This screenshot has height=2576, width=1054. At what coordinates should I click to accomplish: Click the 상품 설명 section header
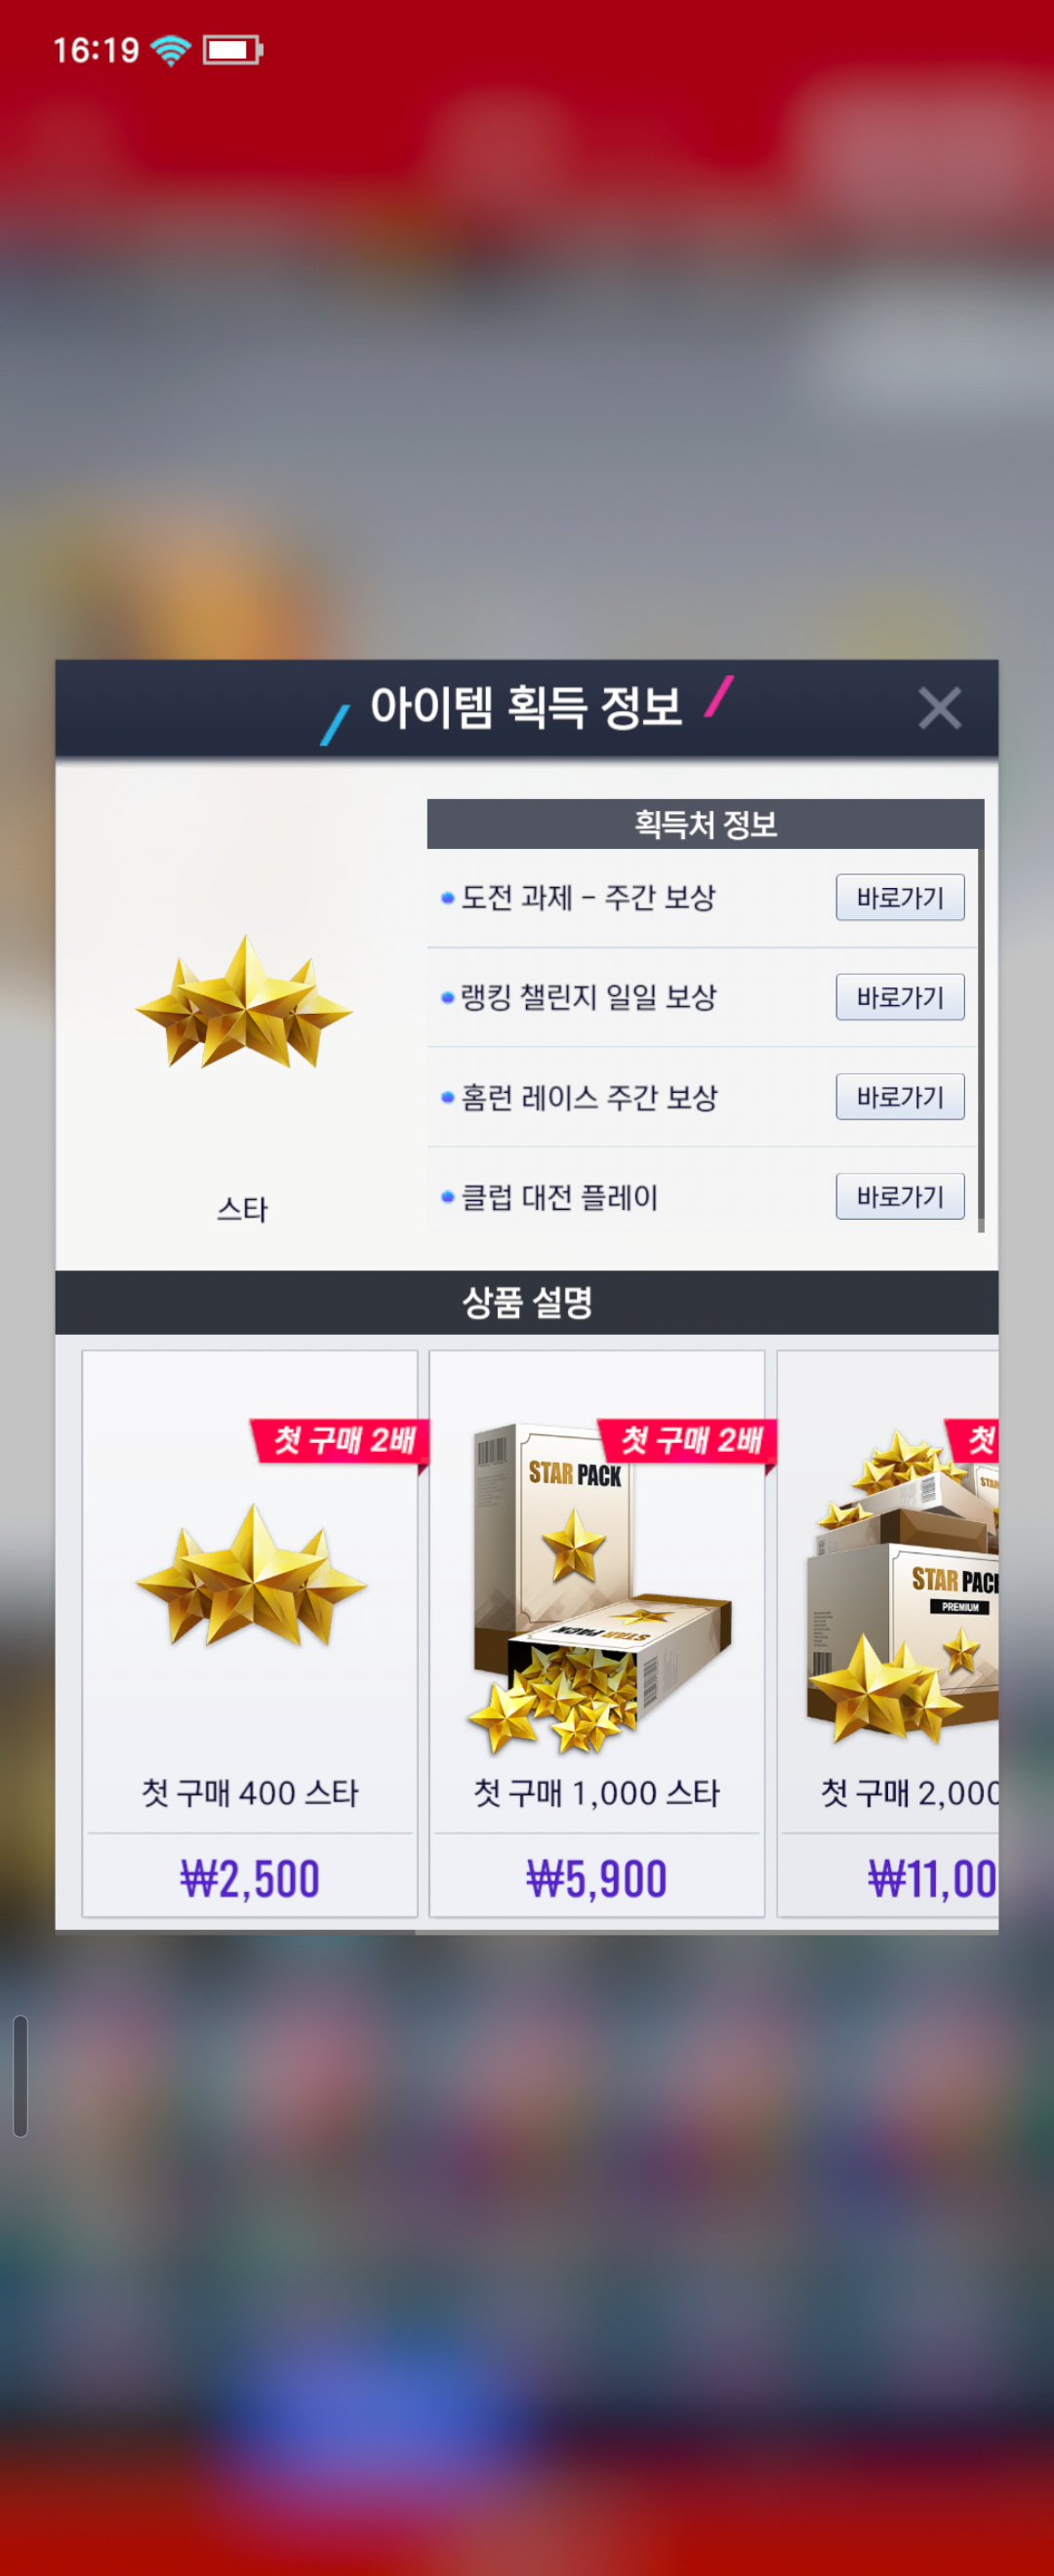click(527, 1302)
